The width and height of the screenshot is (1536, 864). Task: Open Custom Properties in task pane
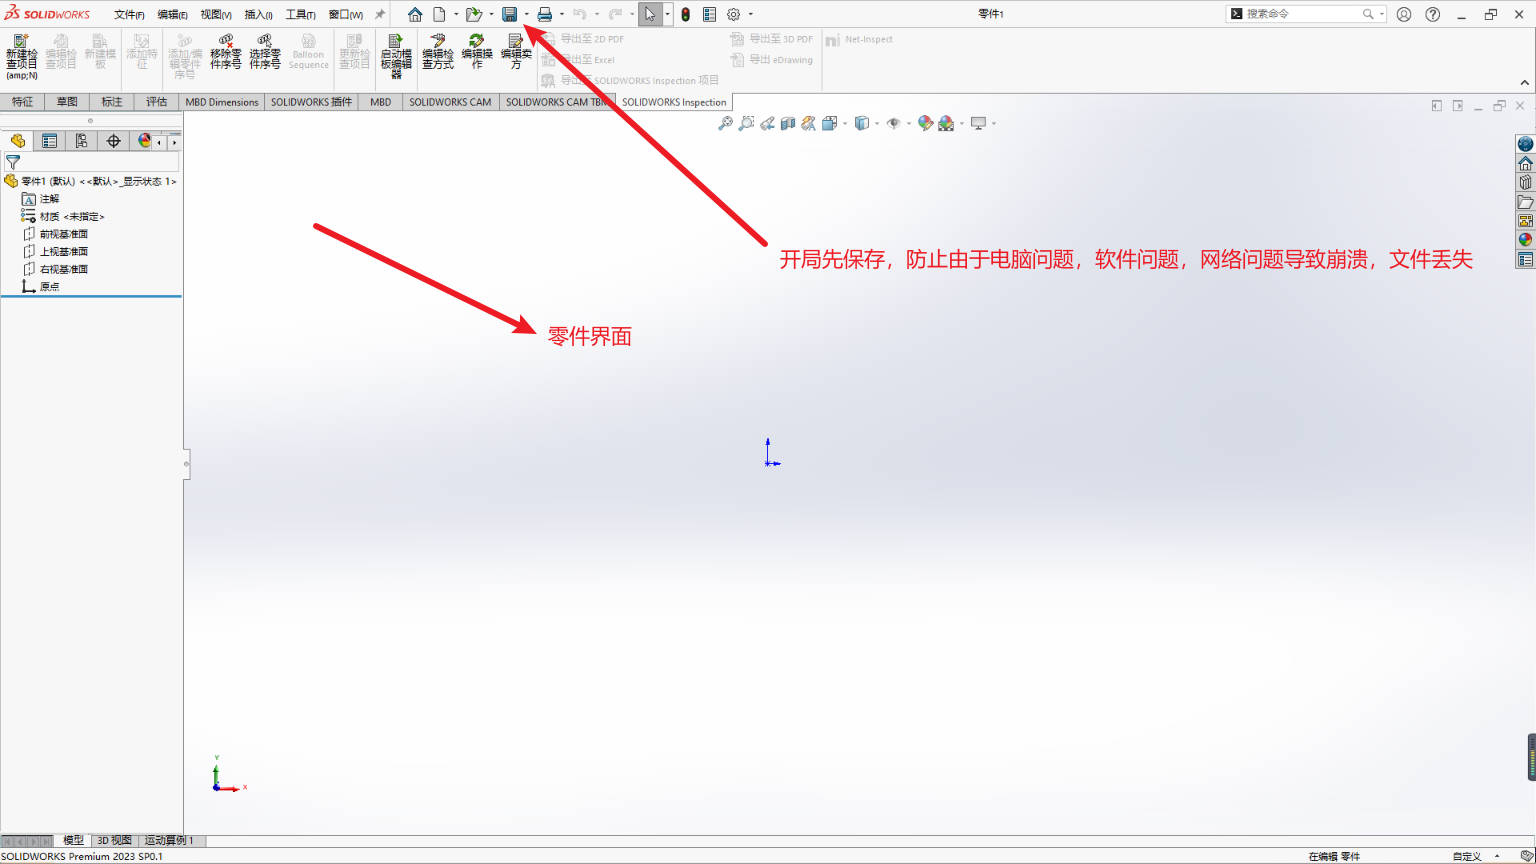[1525, 260]
